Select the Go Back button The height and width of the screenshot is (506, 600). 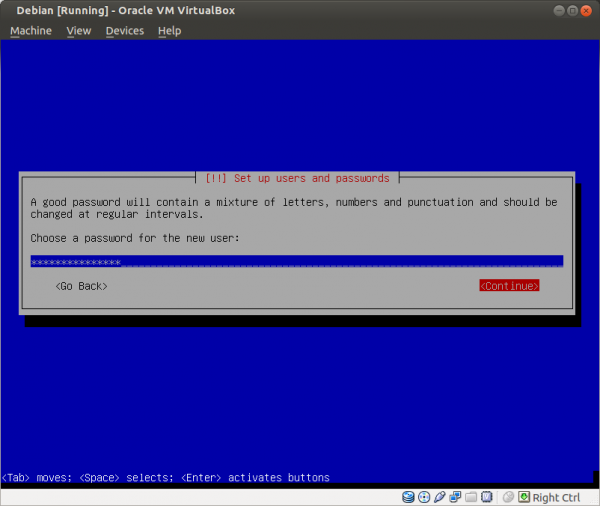81,286
